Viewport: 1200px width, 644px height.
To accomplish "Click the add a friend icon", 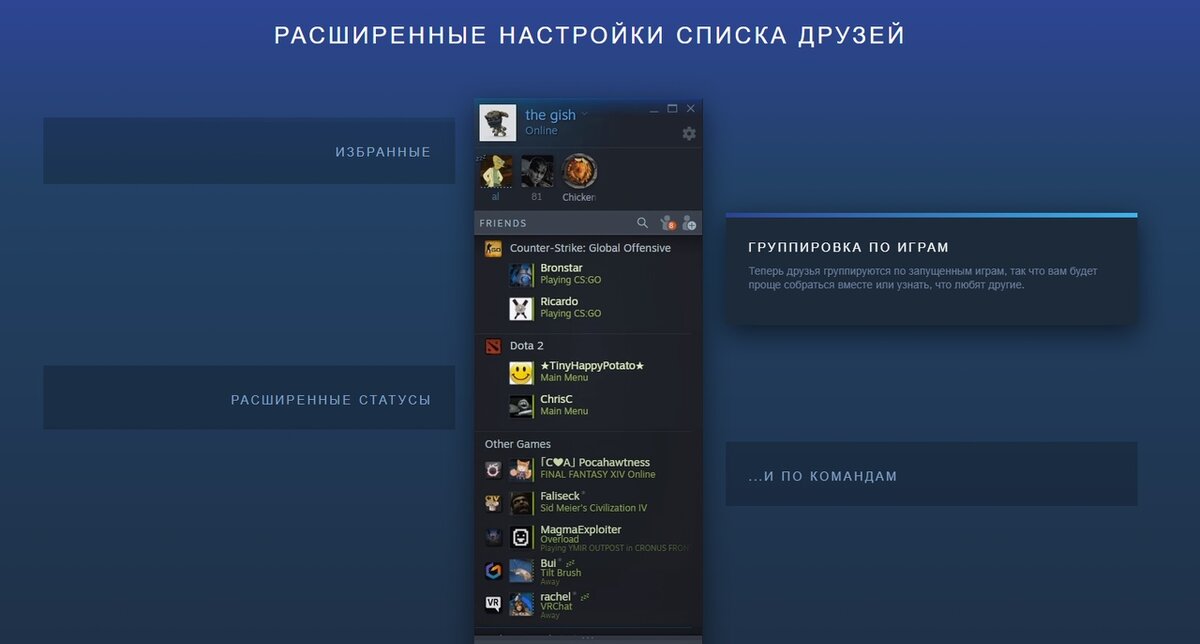I will [689, 223].
